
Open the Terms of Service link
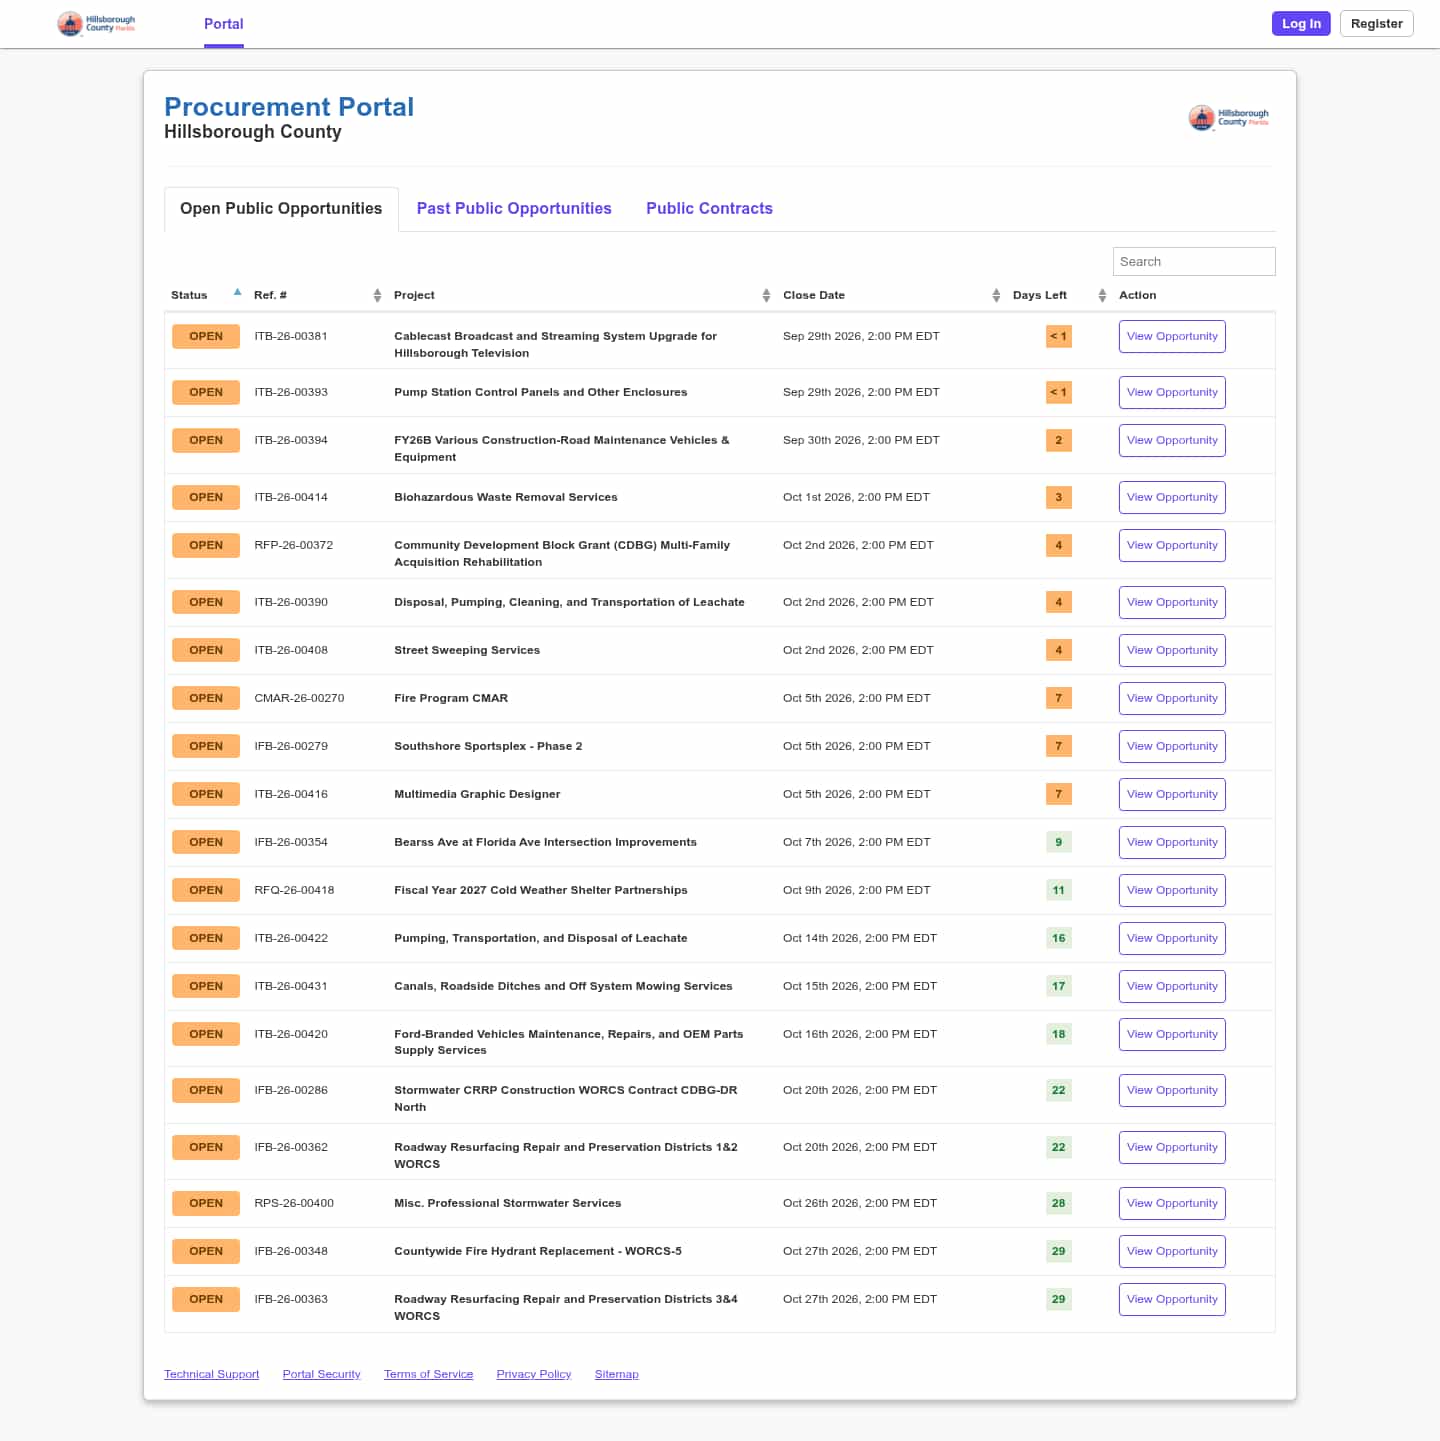click(x=428, y=1374)
